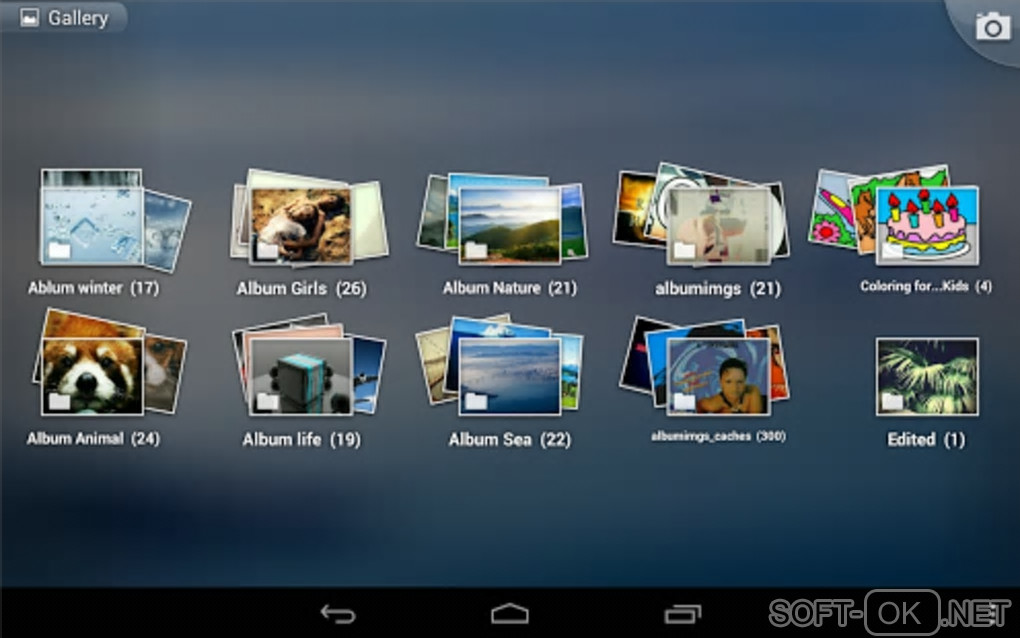Screen dimensions: 1020x638
Task: Open the Album Girls photo stack
Action: [310, 218]
